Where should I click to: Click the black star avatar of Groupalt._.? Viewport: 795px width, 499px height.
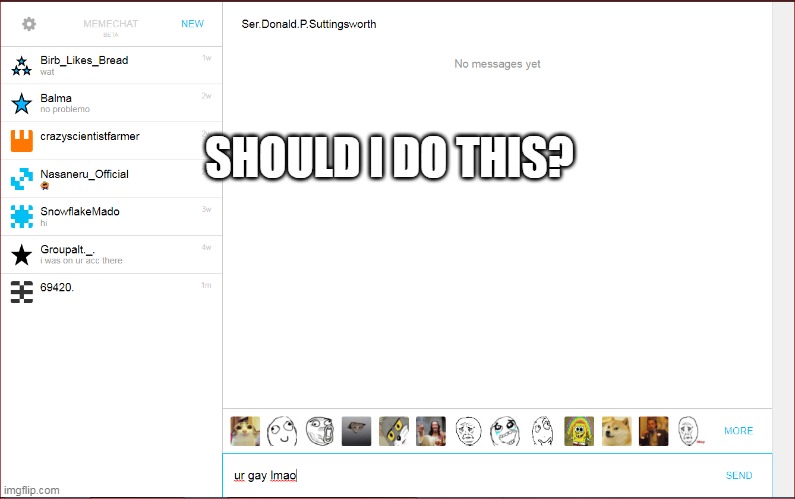(x=22, y=255)
